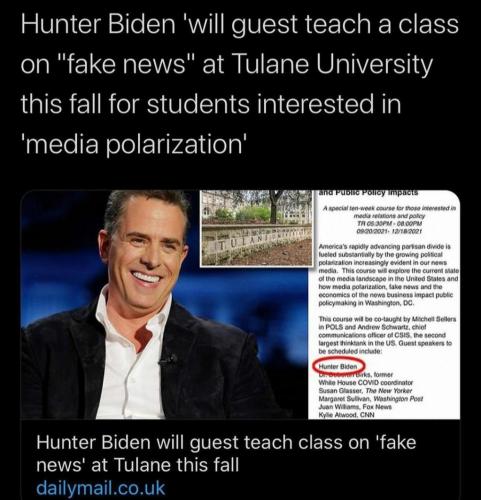Select 'Juan Williams, Fox News' speaker line
The image size is (481, 500).
355,407
